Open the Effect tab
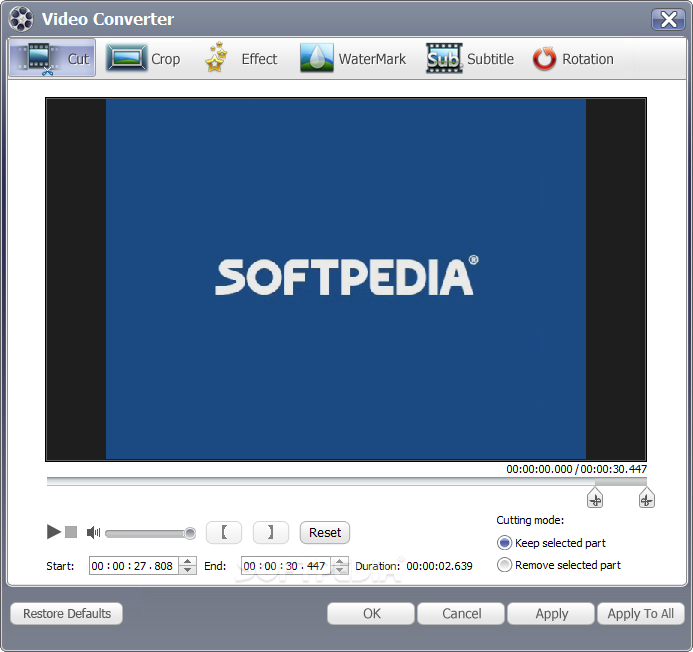This screenshot has width=693, height=652. pos(241,58)
